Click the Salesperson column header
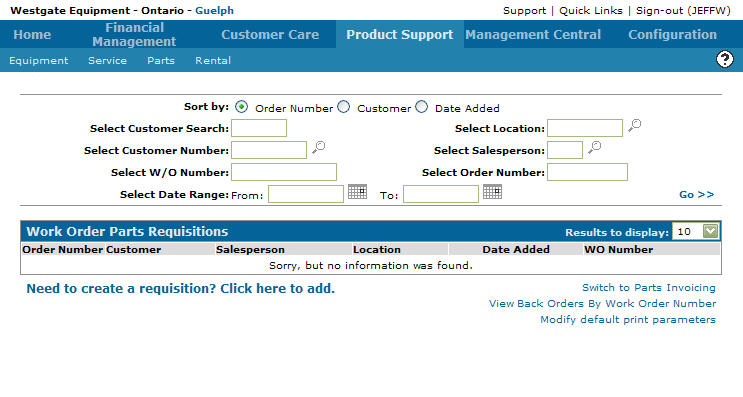Image resolution: width=743 pixels, height=397 pixels. (250, 249)
